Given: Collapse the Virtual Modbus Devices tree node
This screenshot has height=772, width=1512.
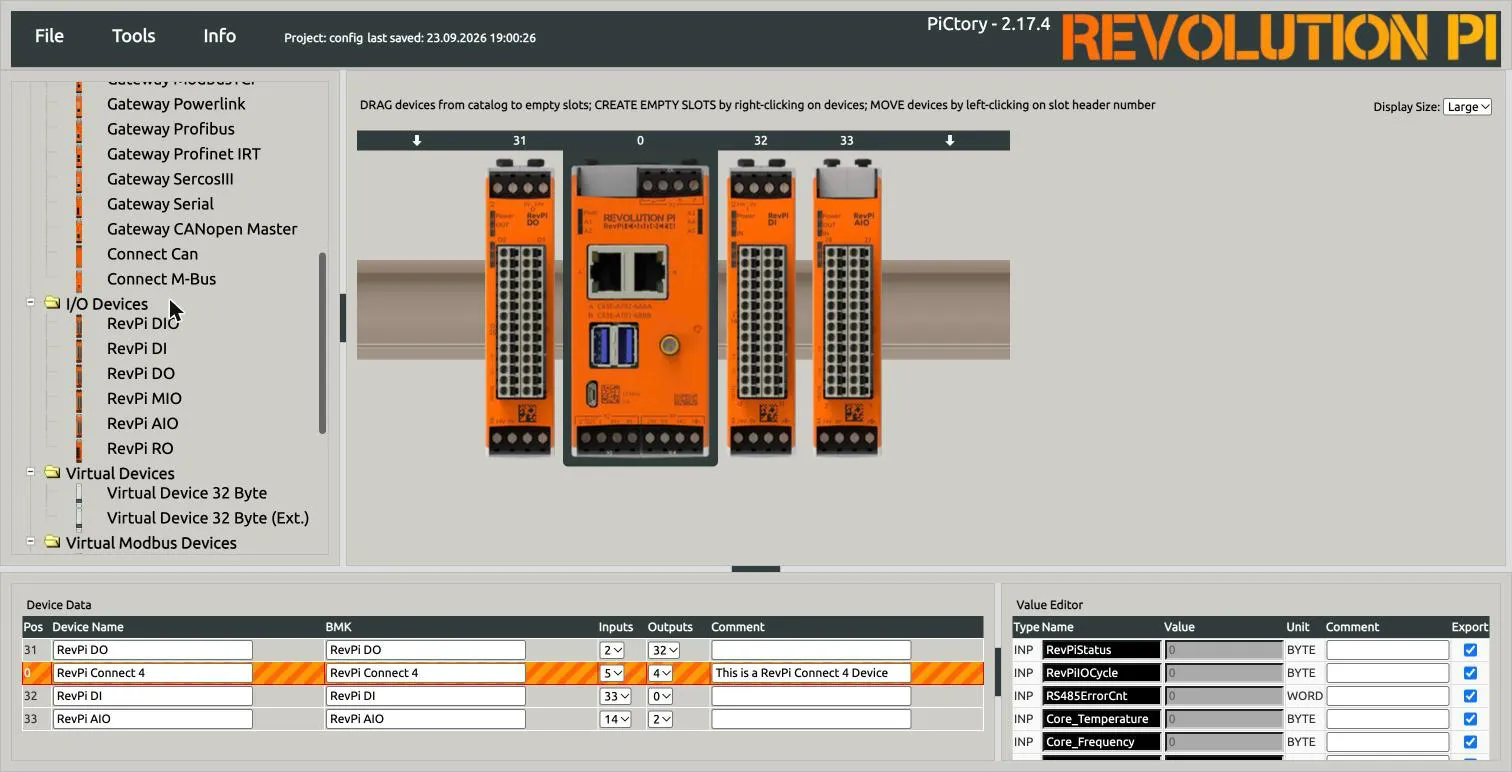Looking at the screenshot, I should 30,541.
